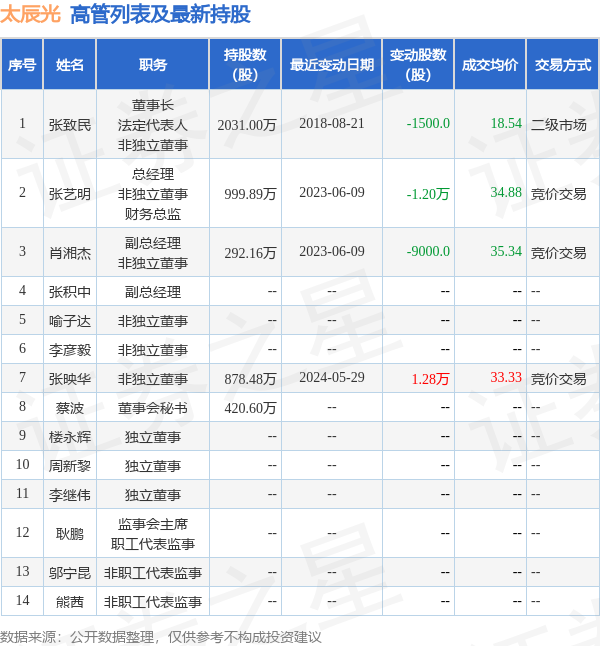Click the 姓名 column header
Image resolution: width=600 pixels, height=646 pixels.
(x=70, y=65)
